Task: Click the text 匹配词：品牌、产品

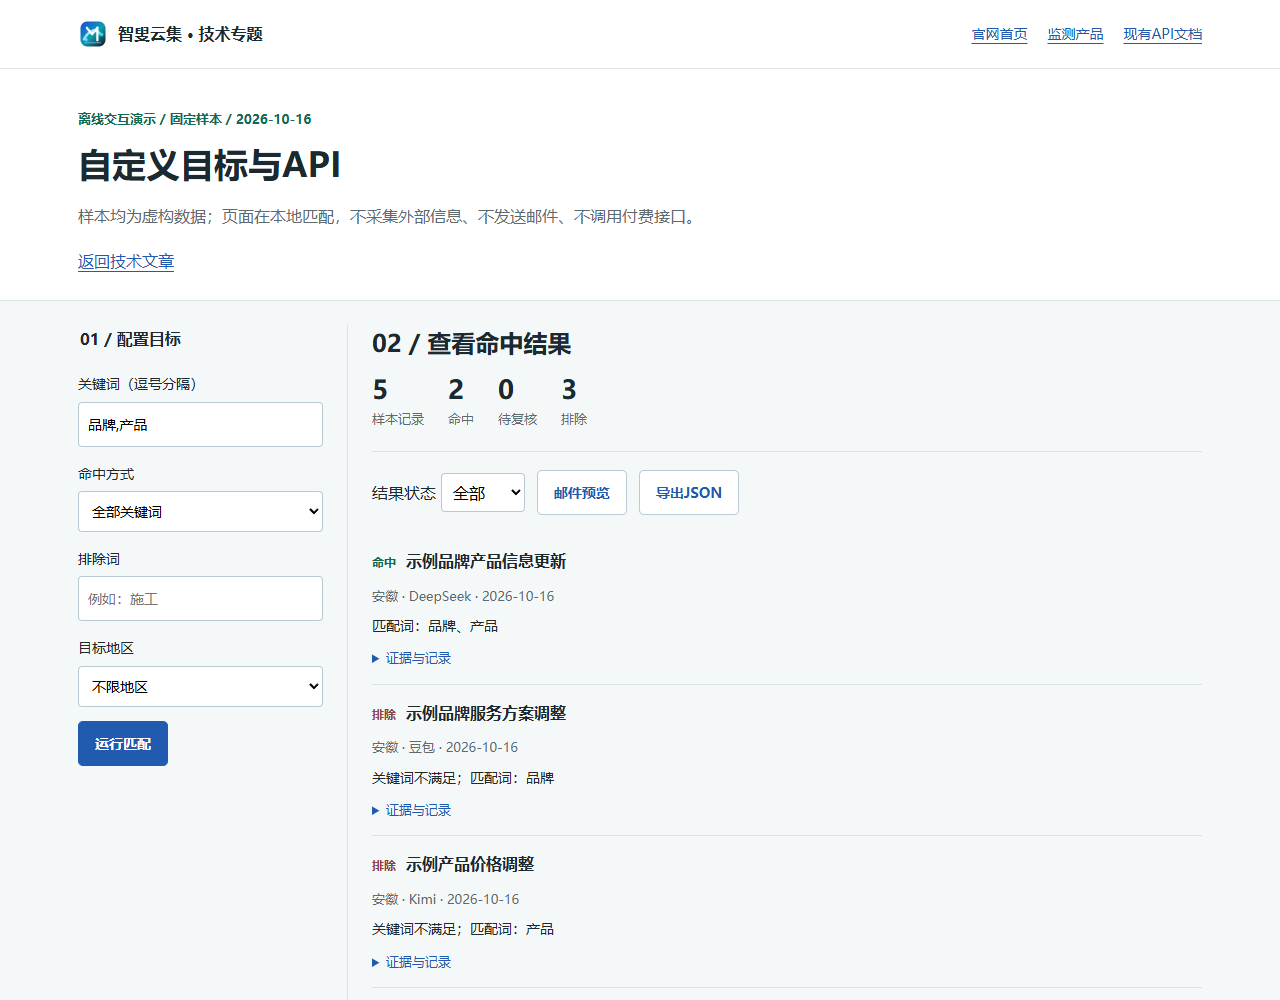Action: 435,626
